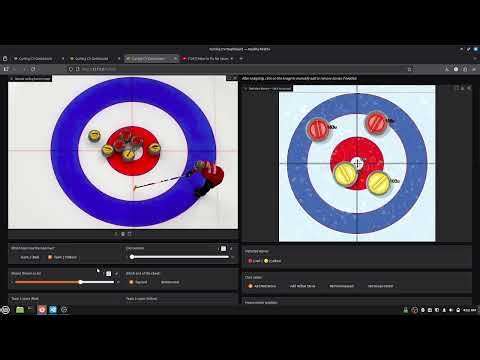Close the first browser tab
480x360 pixels.
63,59
